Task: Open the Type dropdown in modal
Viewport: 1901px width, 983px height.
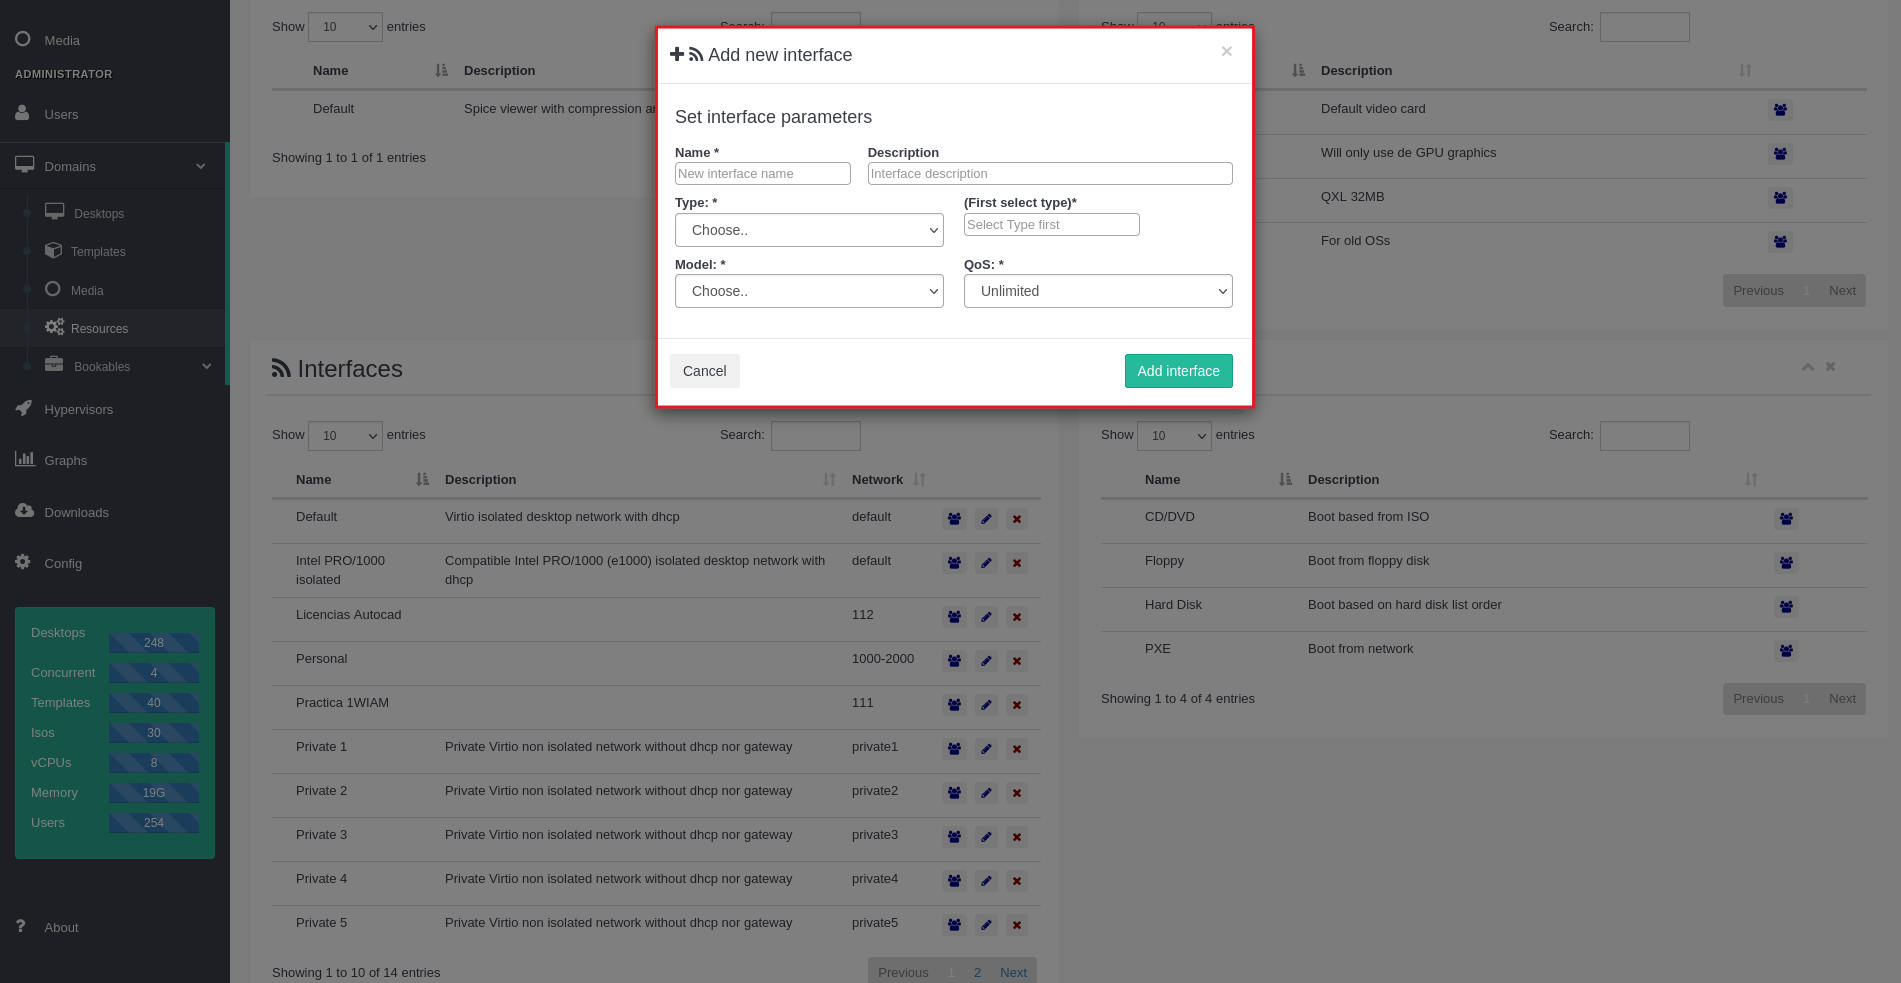Action: [809, 230]
